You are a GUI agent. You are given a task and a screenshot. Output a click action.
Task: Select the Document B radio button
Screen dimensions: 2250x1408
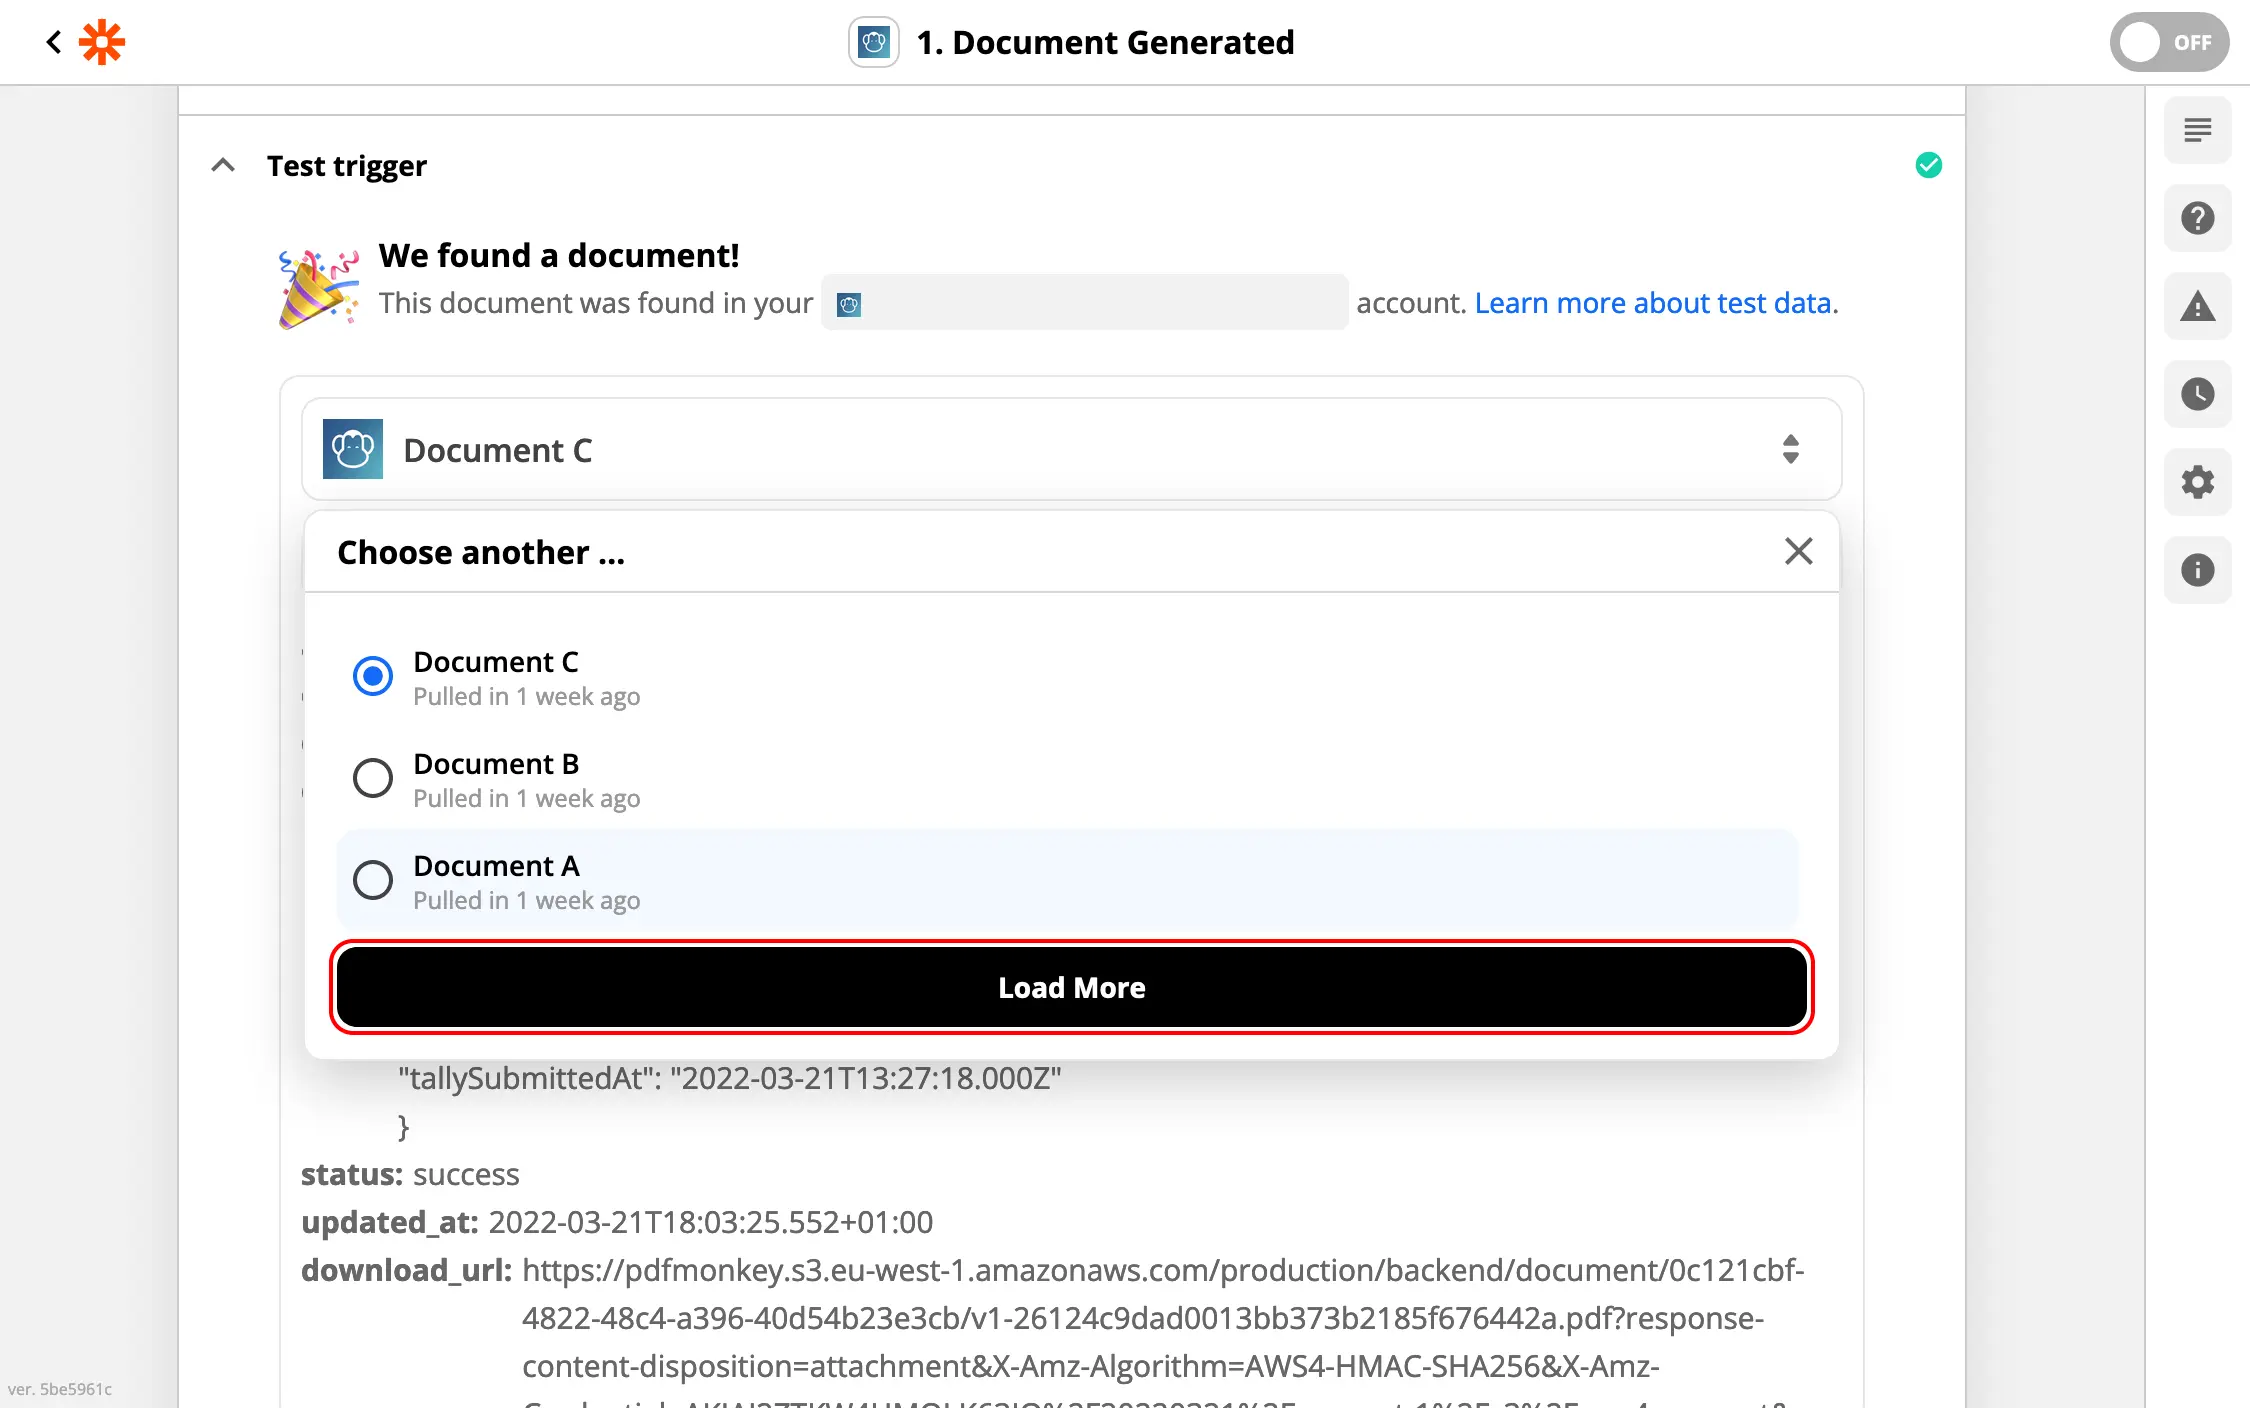[x=372, y=778]
